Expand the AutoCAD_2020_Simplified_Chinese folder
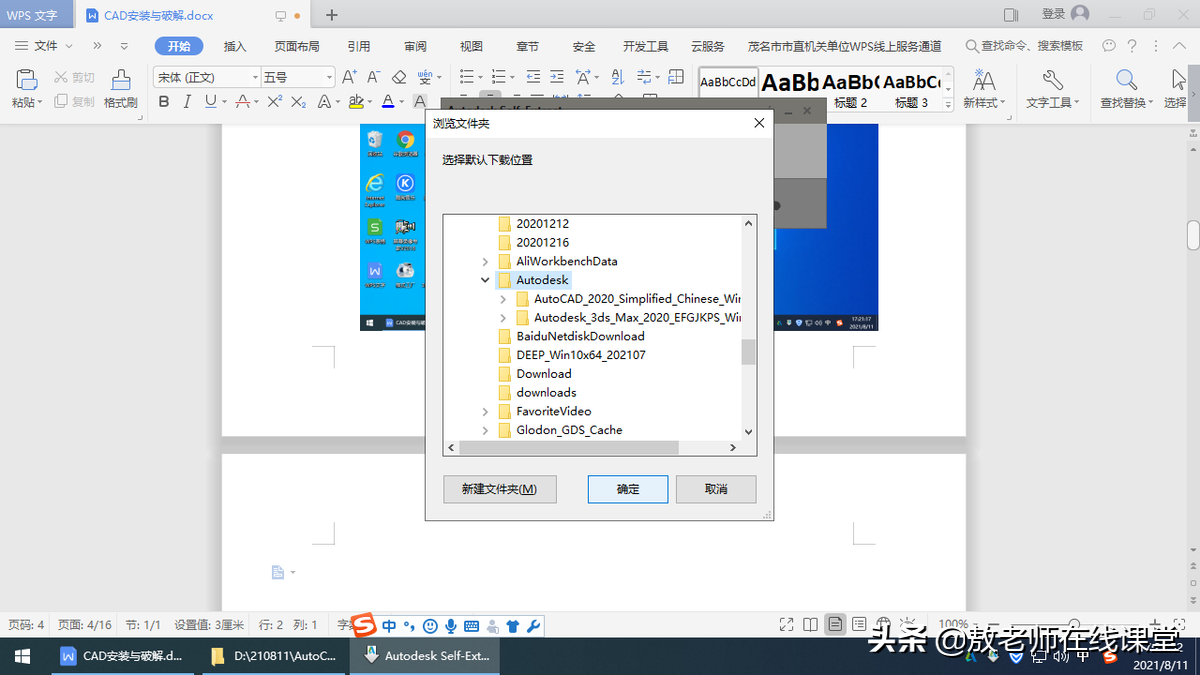 (503, 299)
